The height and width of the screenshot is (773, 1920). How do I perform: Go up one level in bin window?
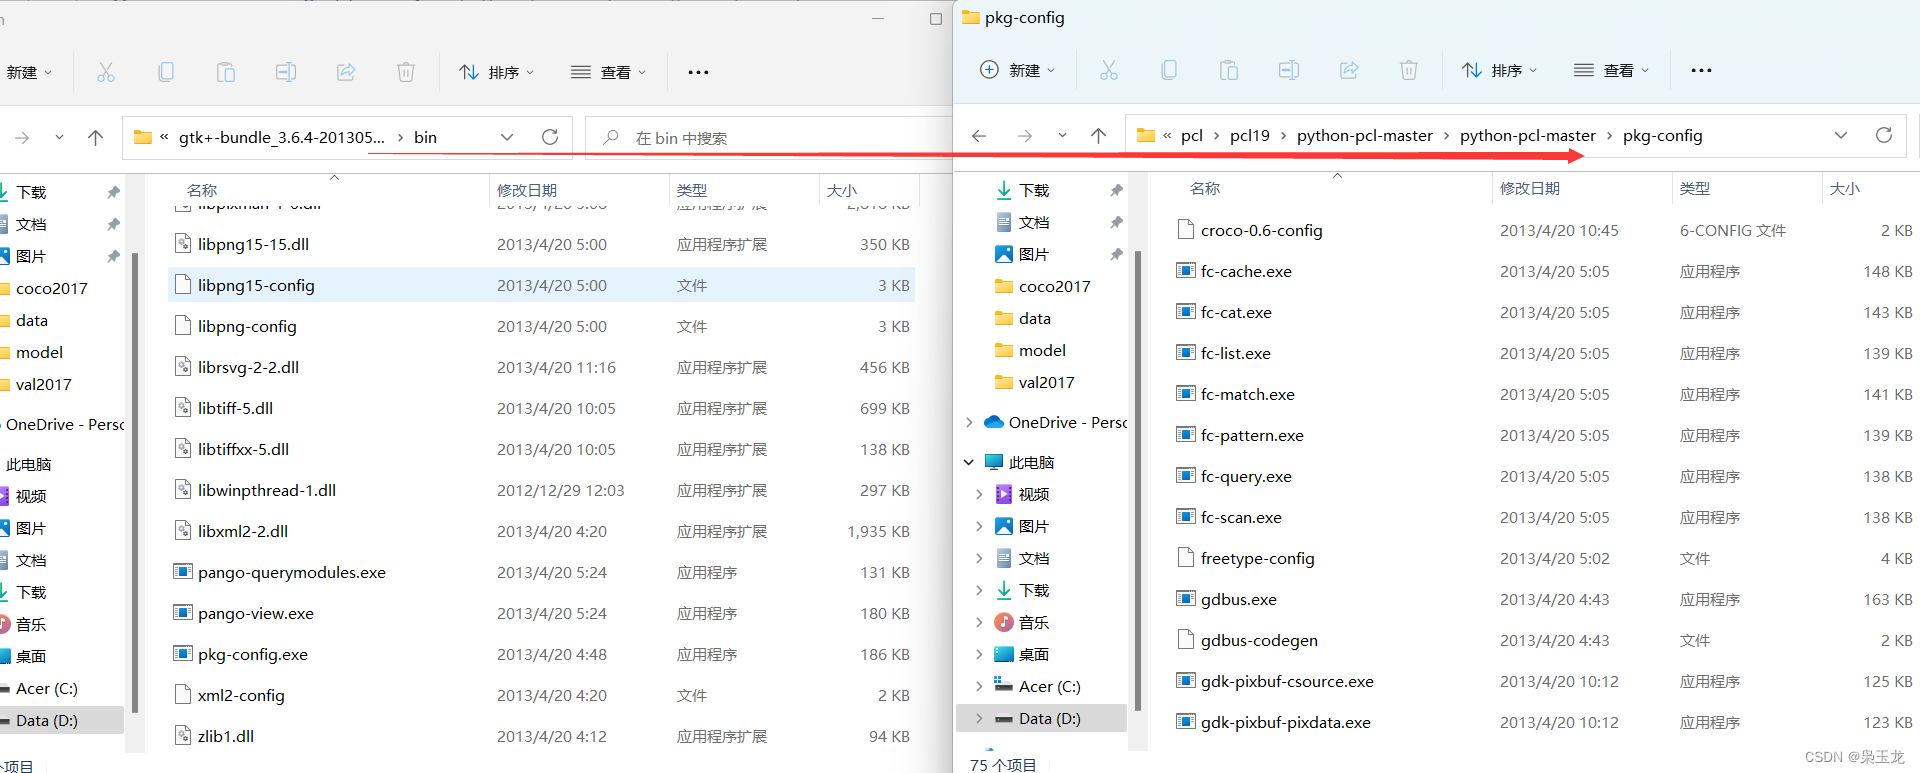[x=95, y=137]
